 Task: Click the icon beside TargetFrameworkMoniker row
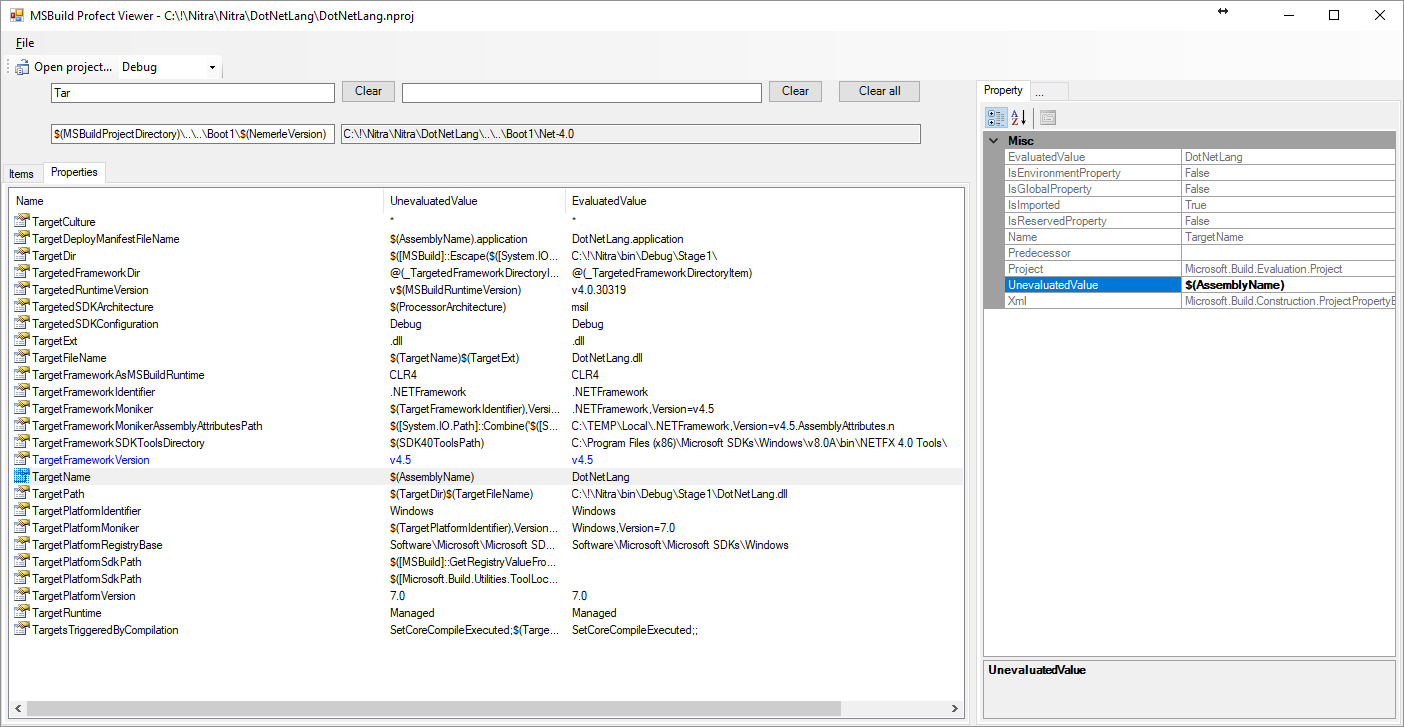pyautogui.click(x=22, y=409)
